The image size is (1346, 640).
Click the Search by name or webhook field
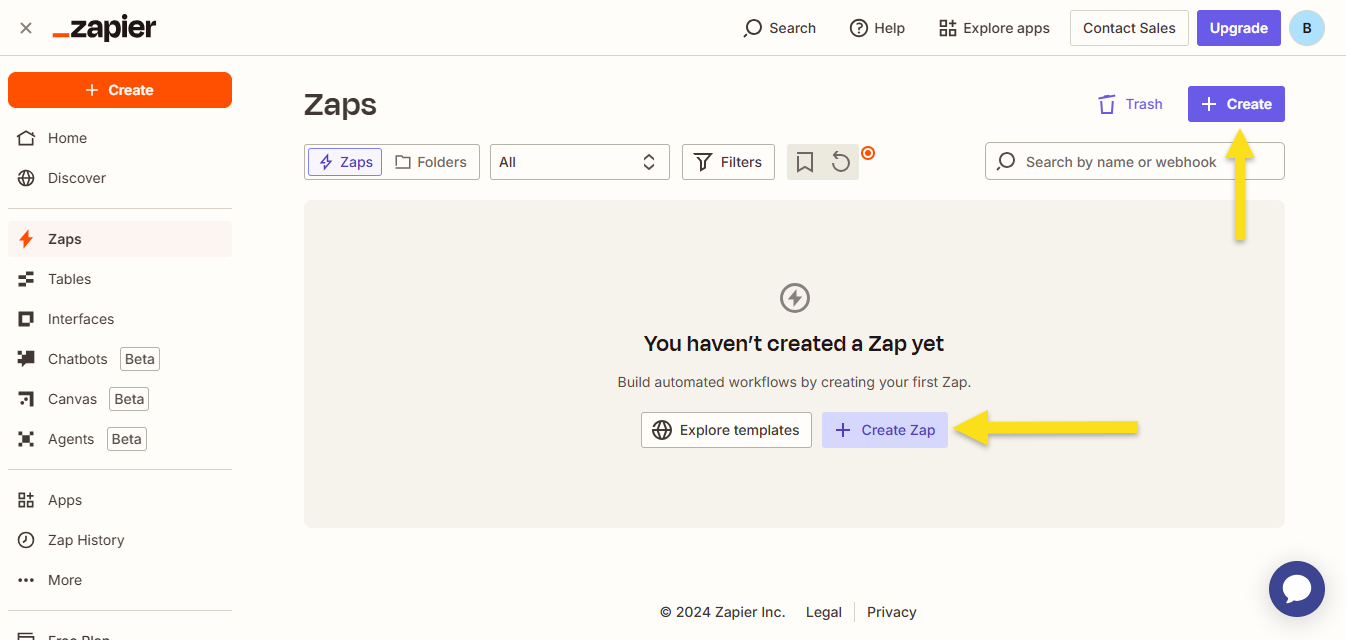click(1135, 162)
